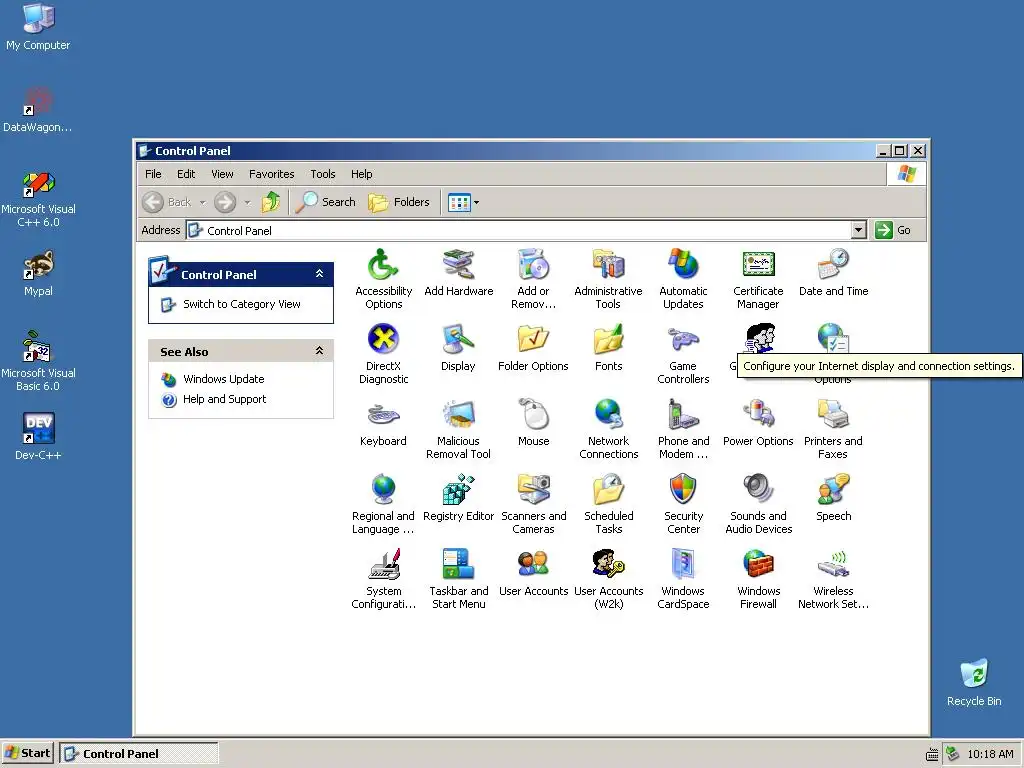Expand the Address bar dropdown arrow
This screenshot has width=1024, height=768.
[x=859, y=230]
